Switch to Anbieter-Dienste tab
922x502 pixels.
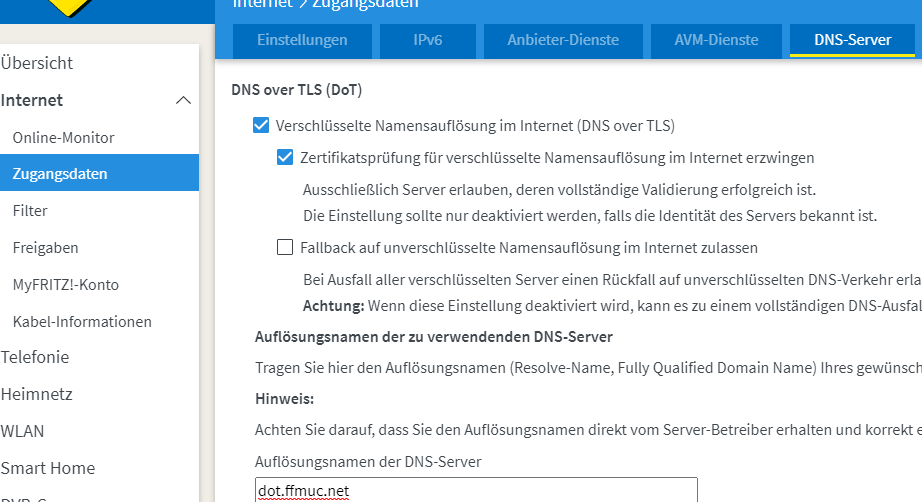[x=563, y=41]
